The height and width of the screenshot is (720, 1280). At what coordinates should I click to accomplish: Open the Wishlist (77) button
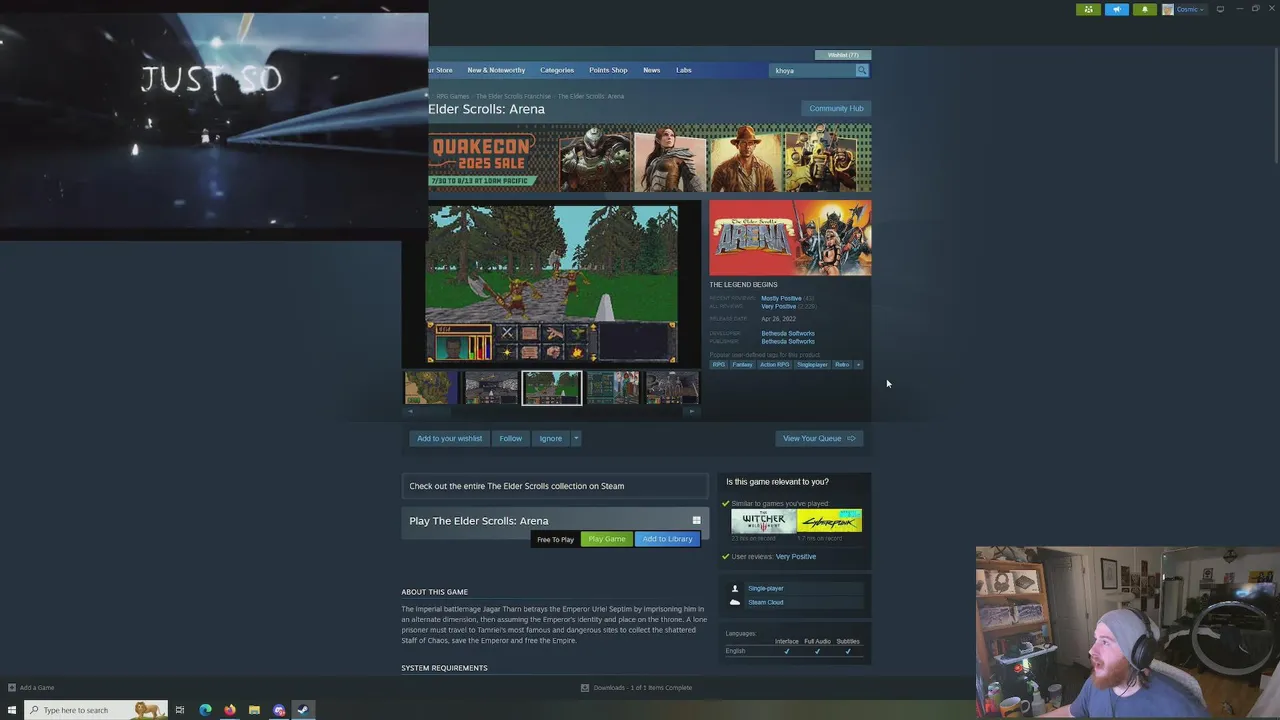843,55
